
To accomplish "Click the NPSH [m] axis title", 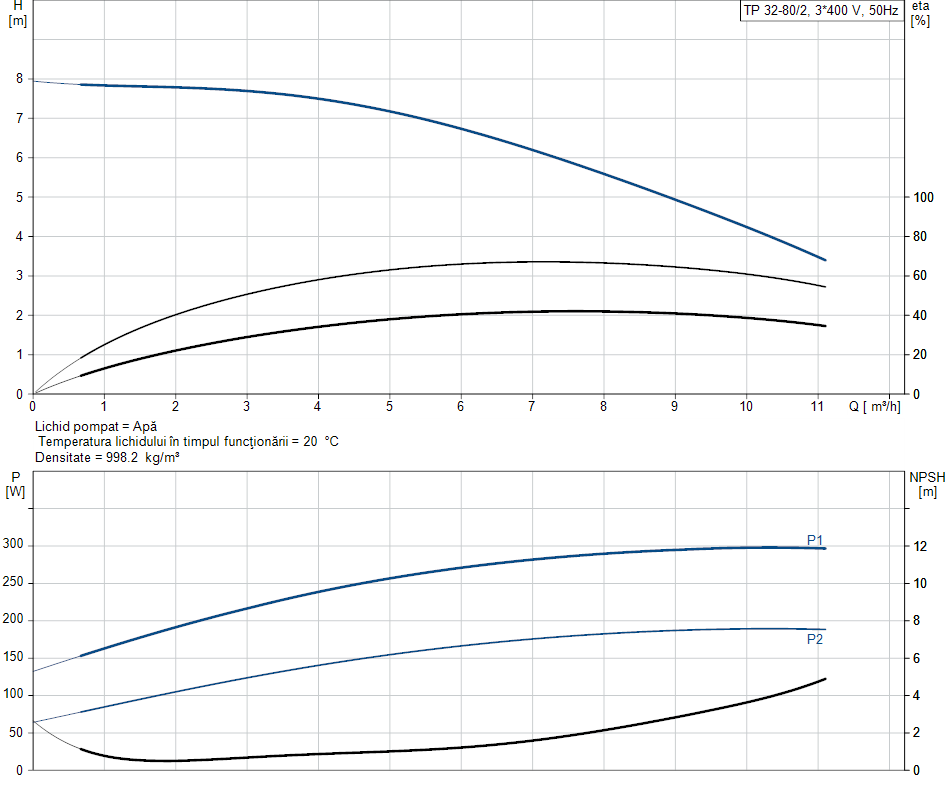I will [927, 484].
